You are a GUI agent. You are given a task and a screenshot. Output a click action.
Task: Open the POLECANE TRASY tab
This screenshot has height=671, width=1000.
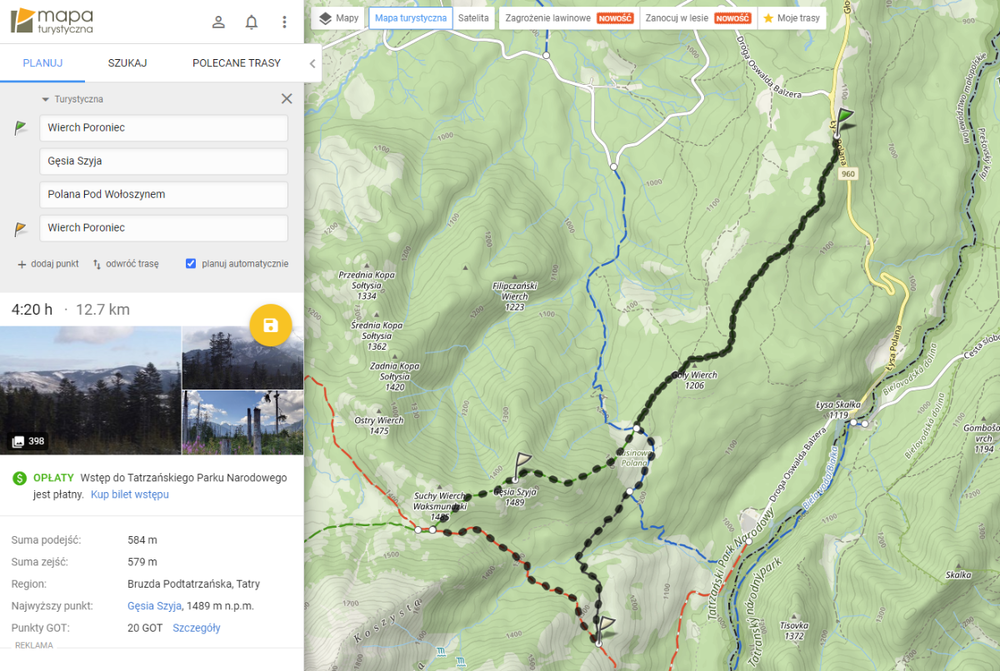(236, 63)
